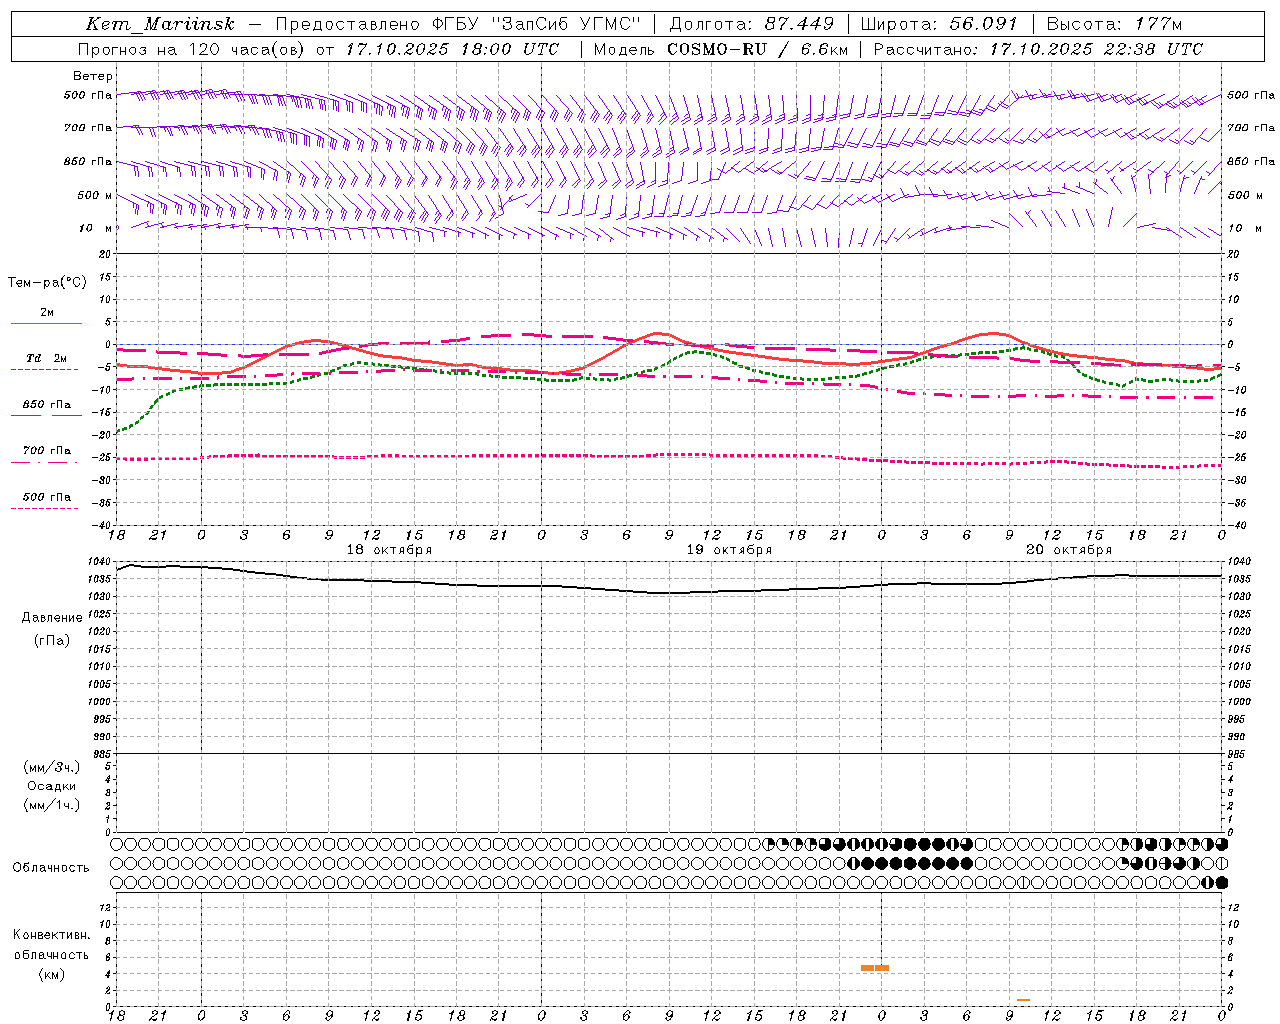Click the '850 гПа' temperature legend entry
Image resolution: width=1280 pixels, height=1024 pixels.
click(47, 405)
